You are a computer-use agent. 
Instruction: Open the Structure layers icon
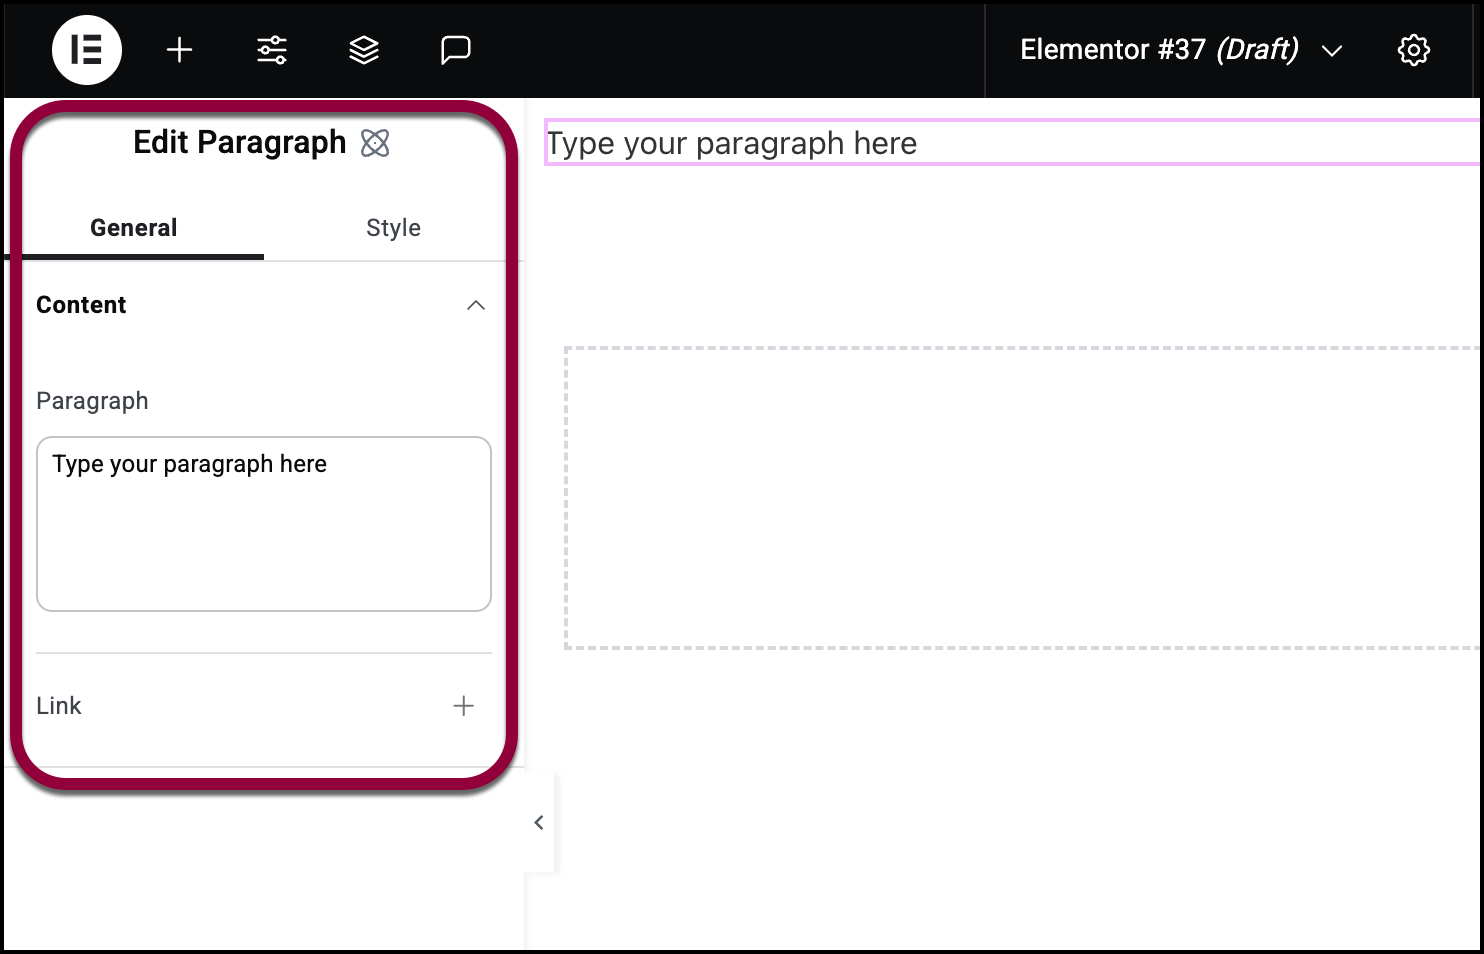(364, 50)
